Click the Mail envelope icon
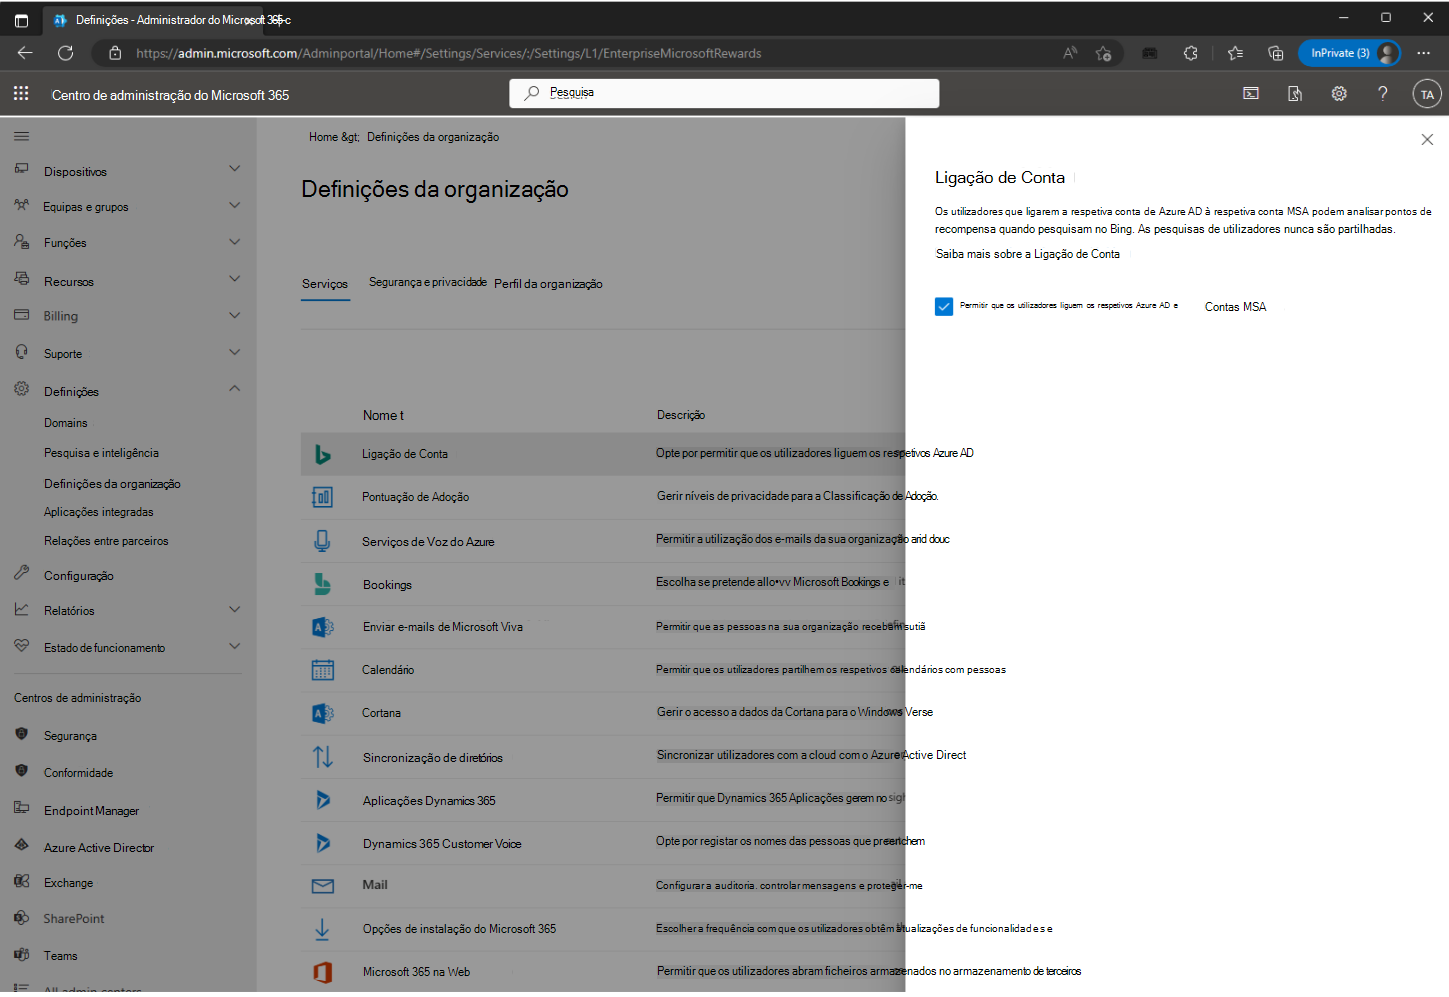 (322, 886)
